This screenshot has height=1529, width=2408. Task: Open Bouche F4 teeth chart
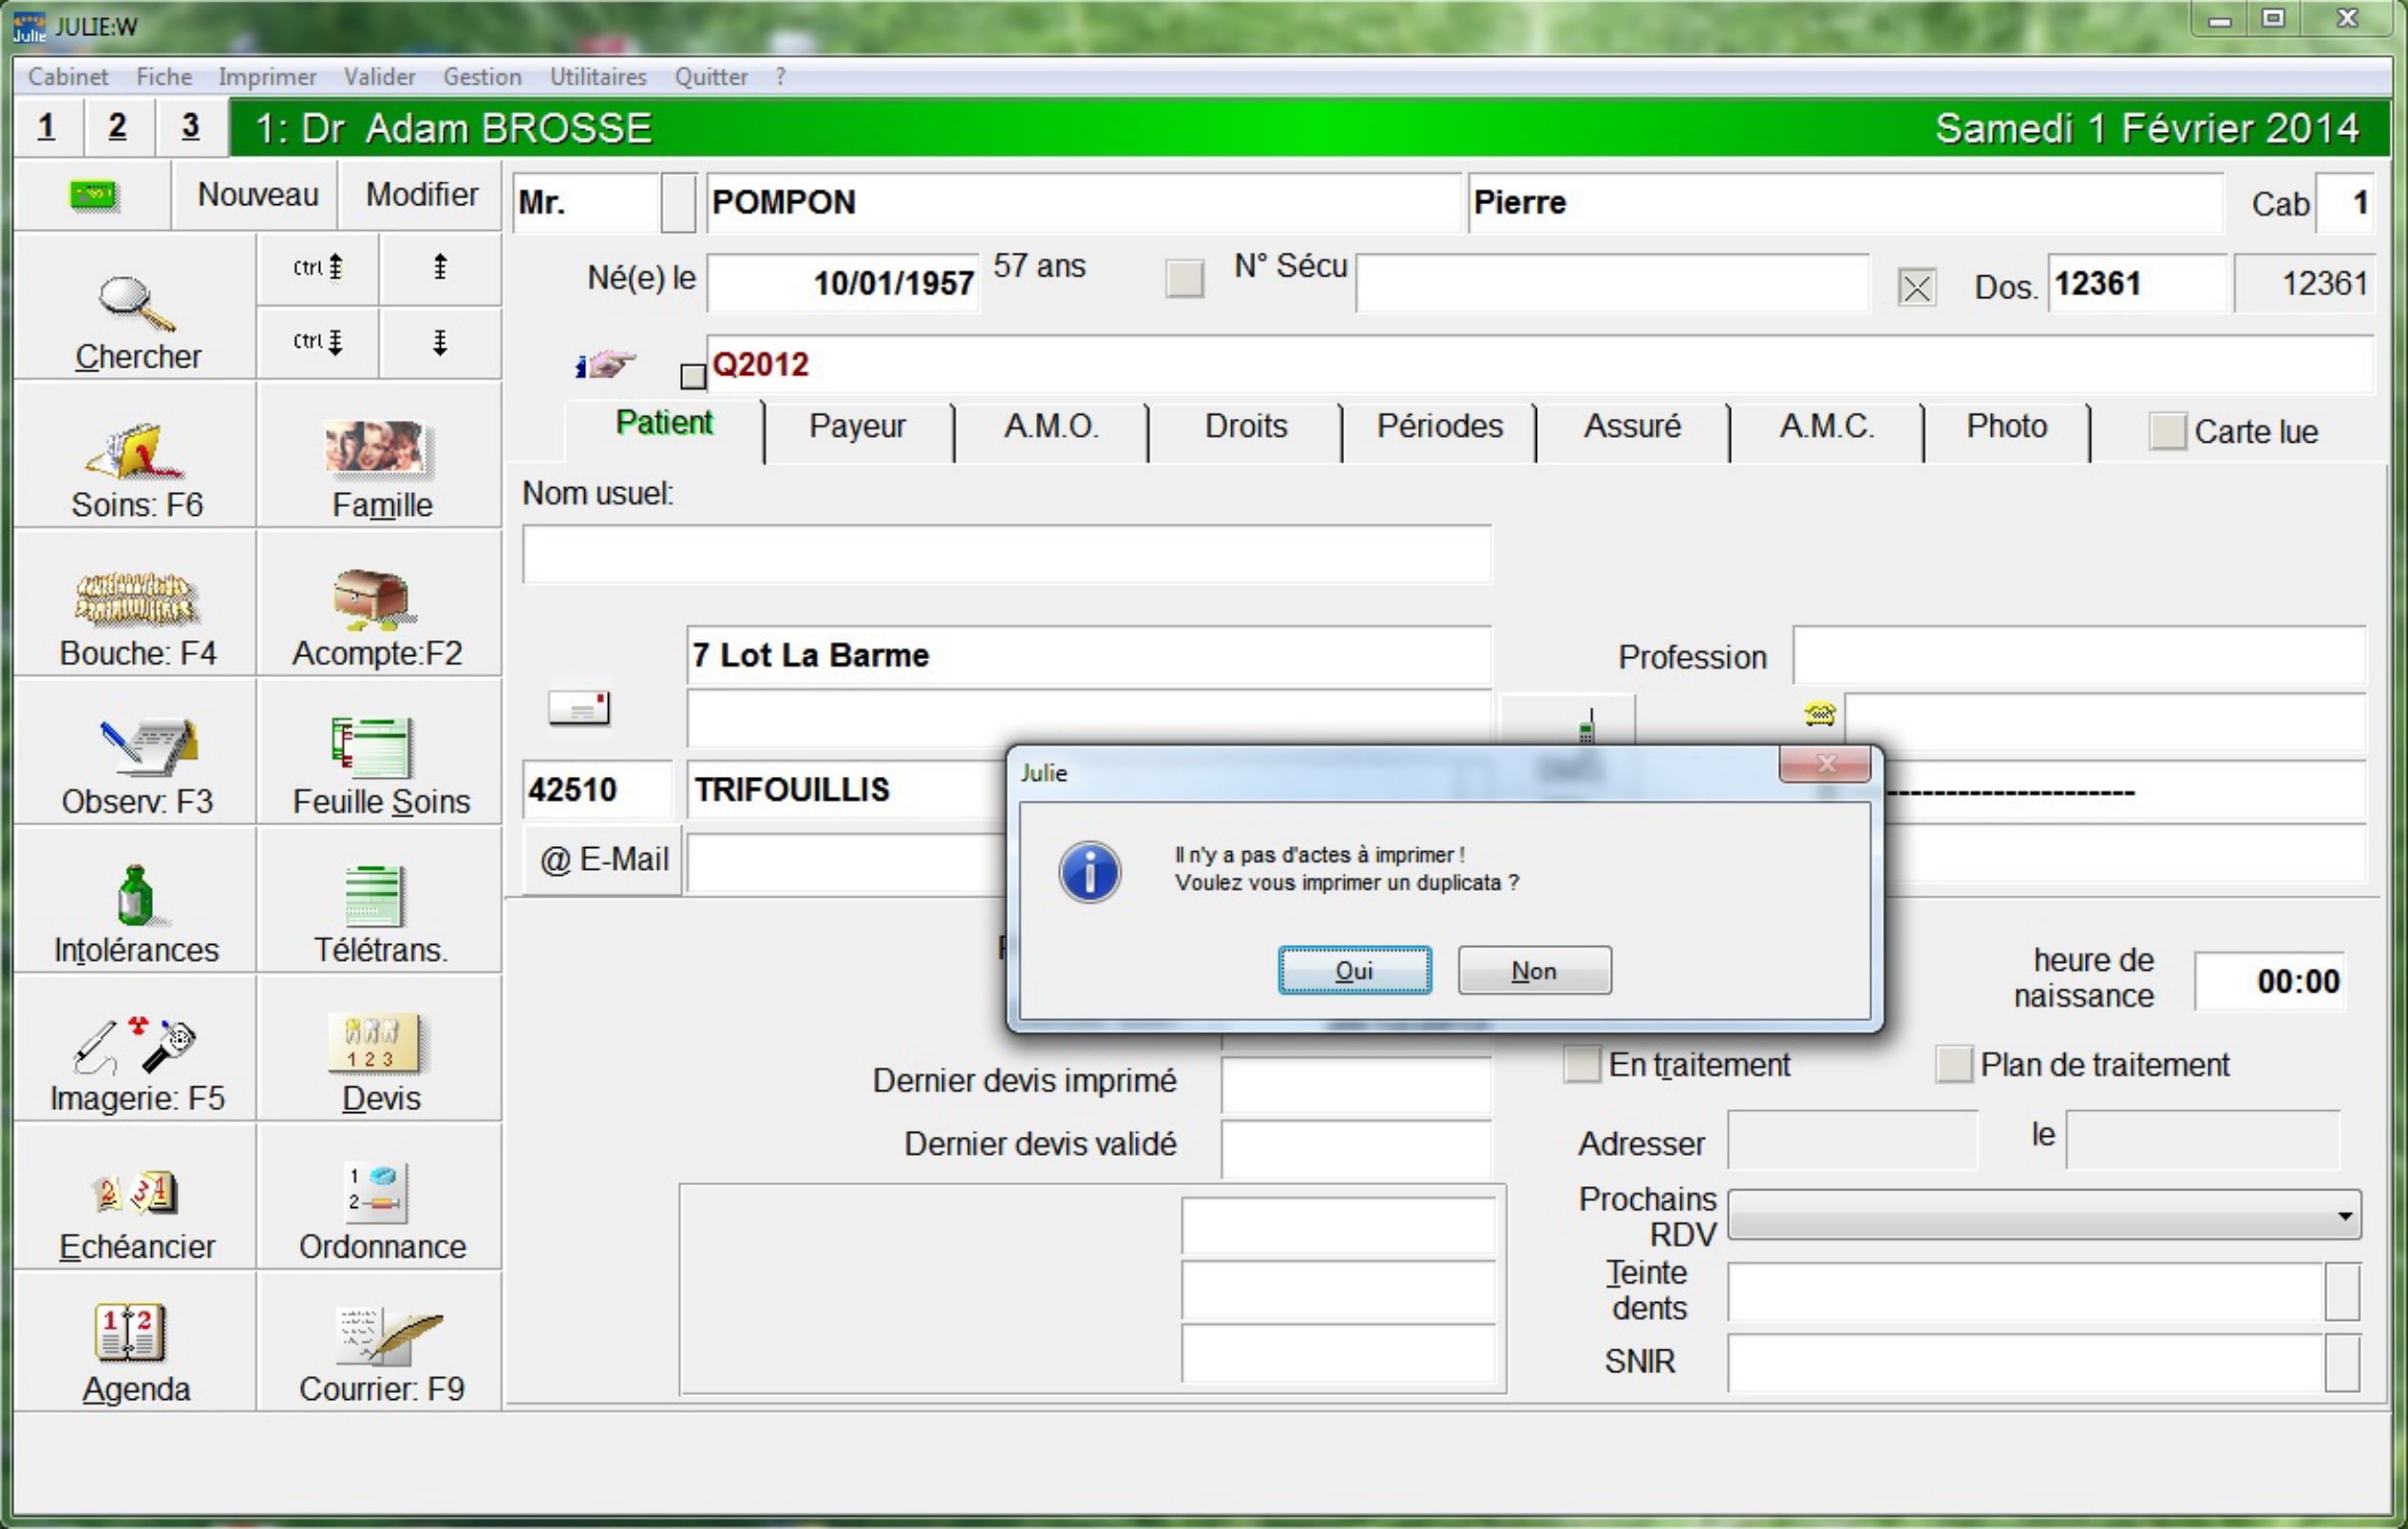click(136, 600)
